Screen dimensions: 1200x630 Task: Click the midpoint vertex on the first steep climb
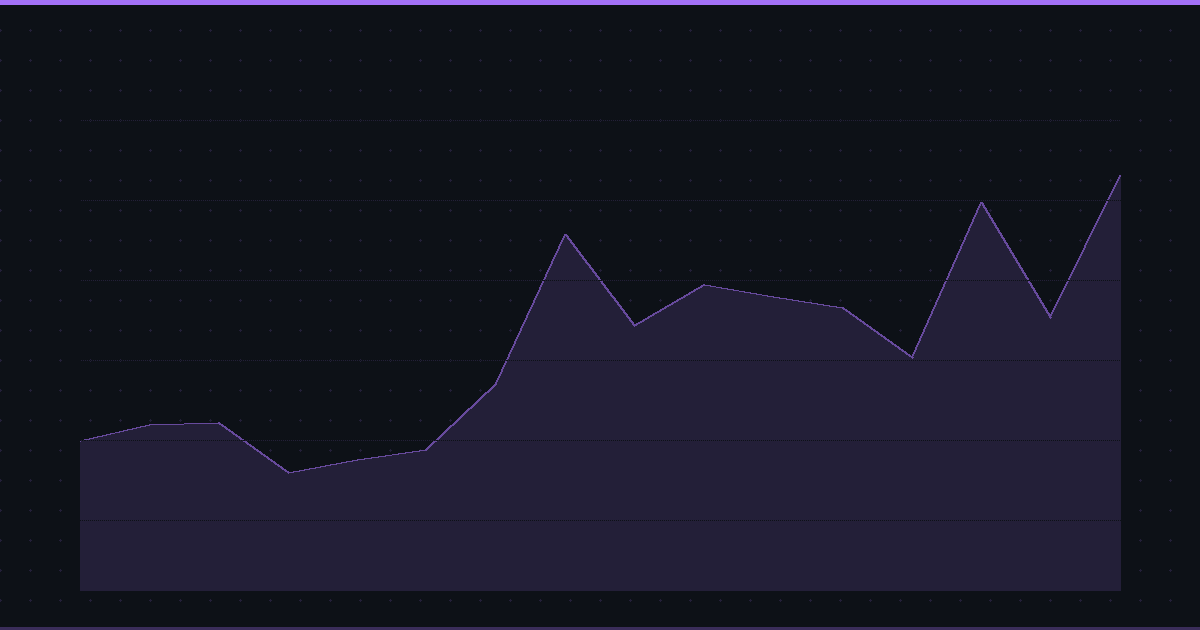496,384
